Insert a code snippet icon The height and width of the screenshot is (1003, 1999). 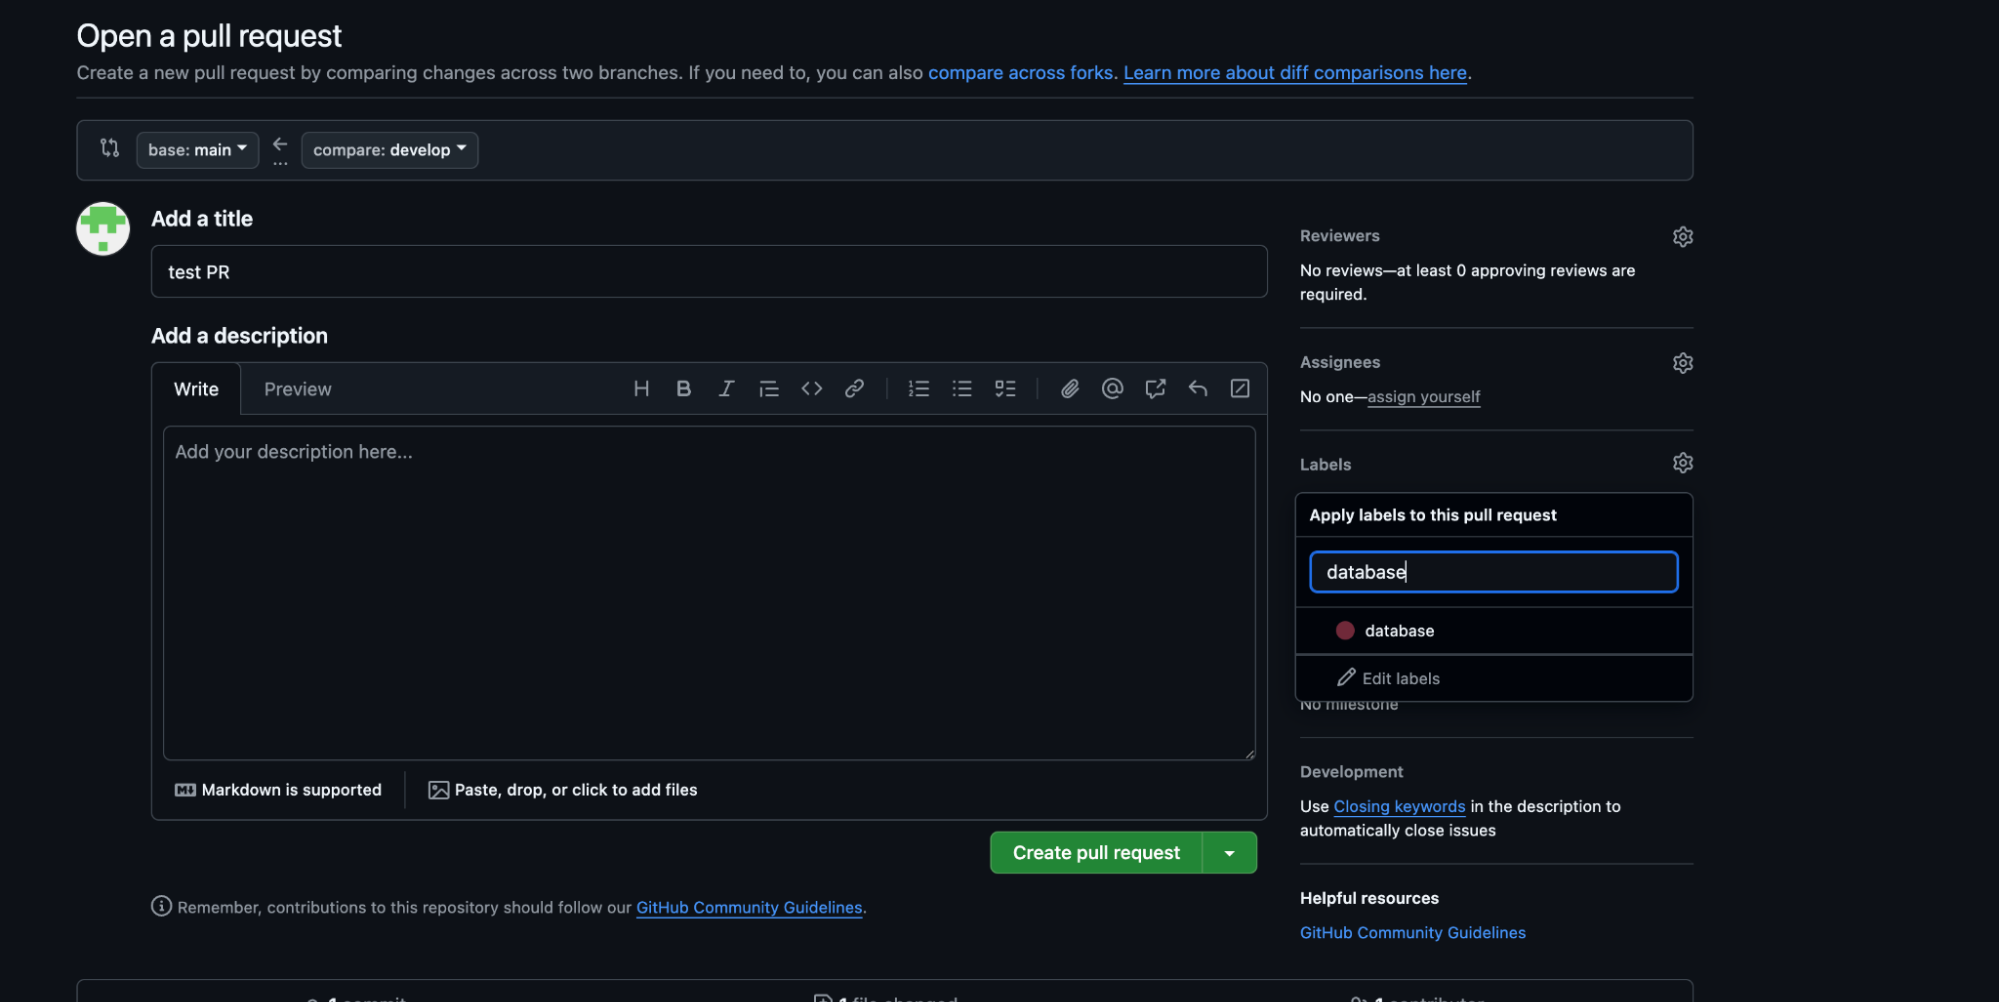click(x=811, y=389)
